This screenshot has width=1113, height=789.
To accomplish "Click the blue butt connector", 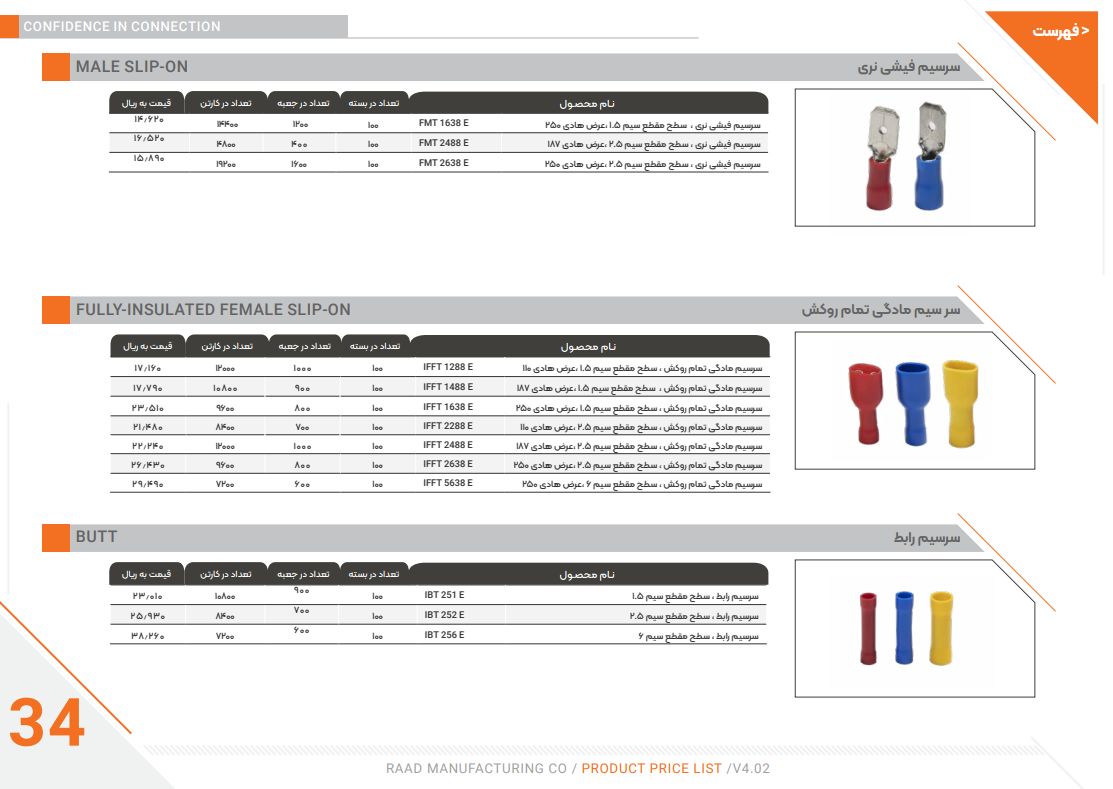I will click(x=905, y=628).
